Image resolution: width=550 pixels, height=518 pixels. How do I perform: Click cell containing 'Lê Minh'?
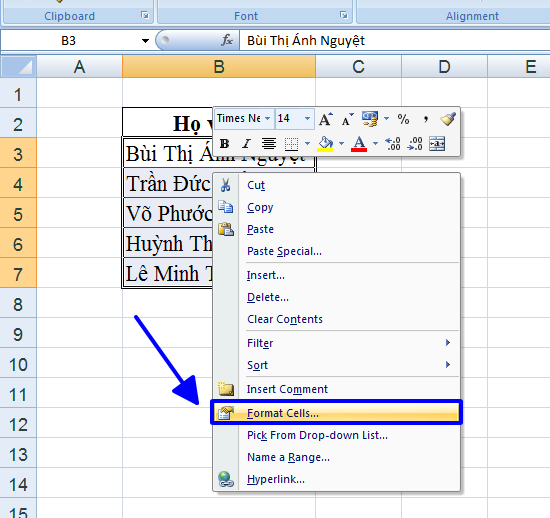coord(168,274)
